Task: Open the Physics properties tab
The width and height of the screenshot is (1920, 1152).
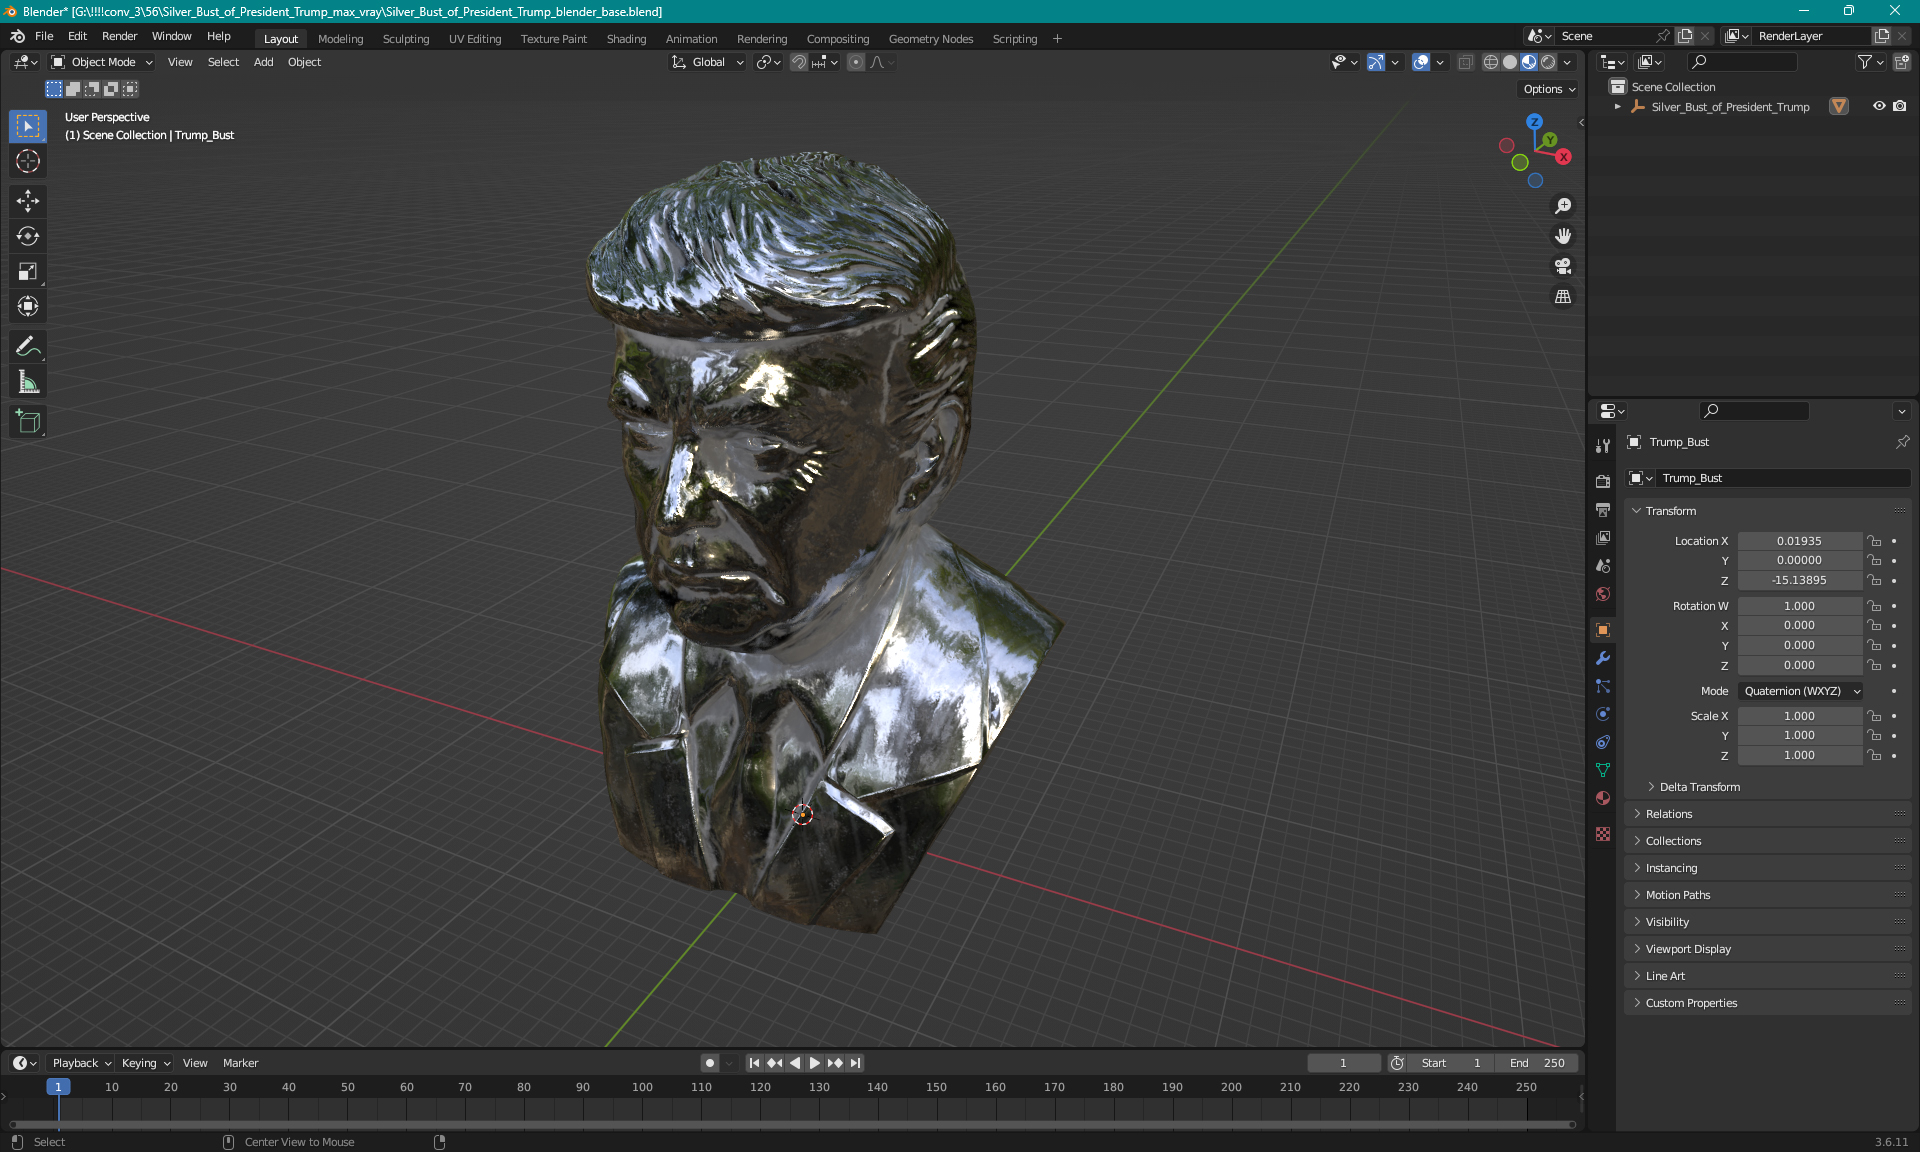Action: pyautogui.click(x=1603, y=714)
